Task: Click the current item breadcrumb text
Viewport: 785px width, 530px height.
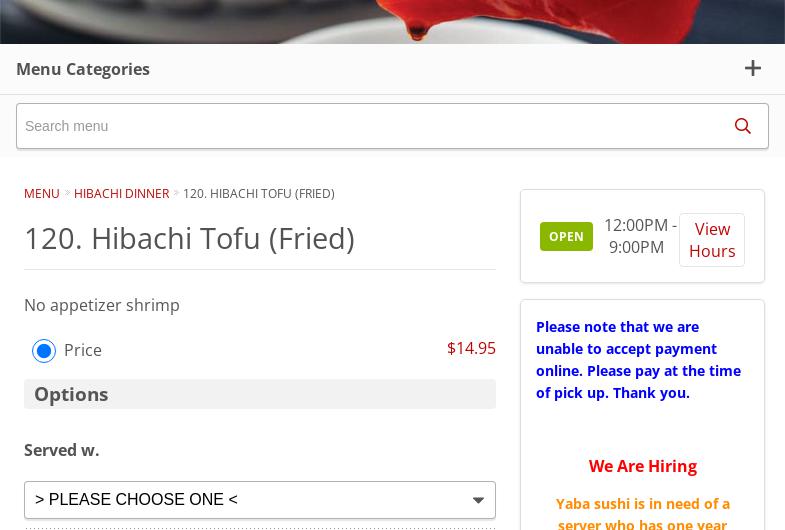Action: 258,193
